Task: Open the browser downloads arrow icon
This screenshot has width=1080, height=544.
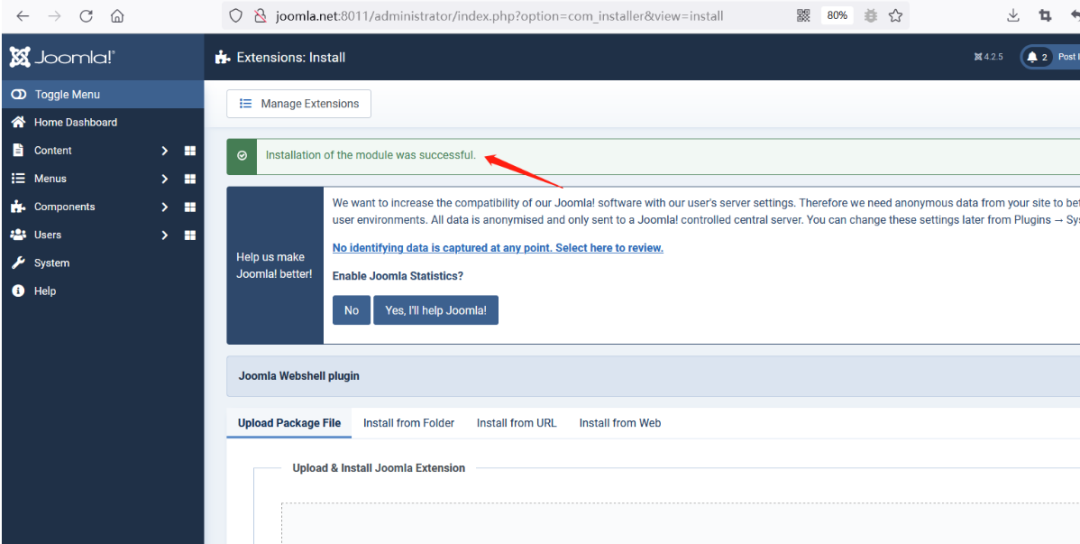Action: tap(1013, 15)
